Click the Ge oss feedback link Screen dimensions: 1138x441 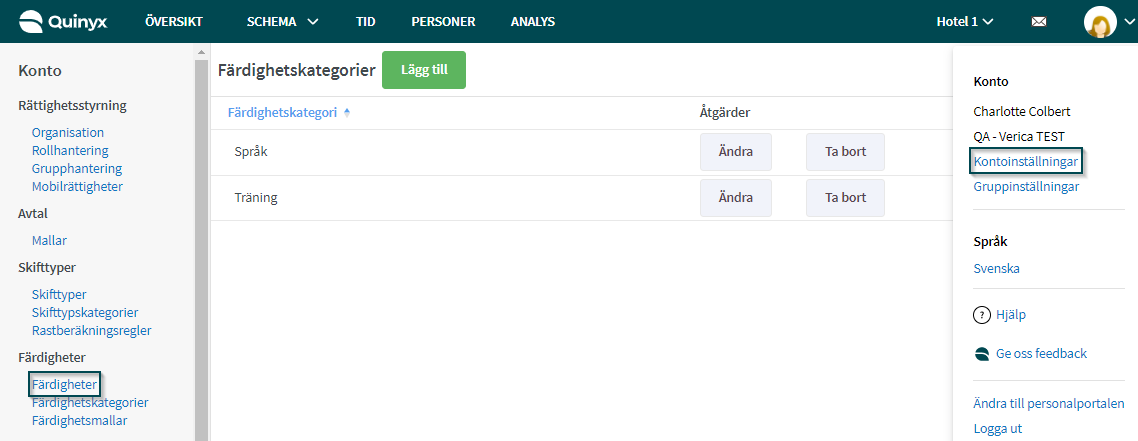[1041, 354]
